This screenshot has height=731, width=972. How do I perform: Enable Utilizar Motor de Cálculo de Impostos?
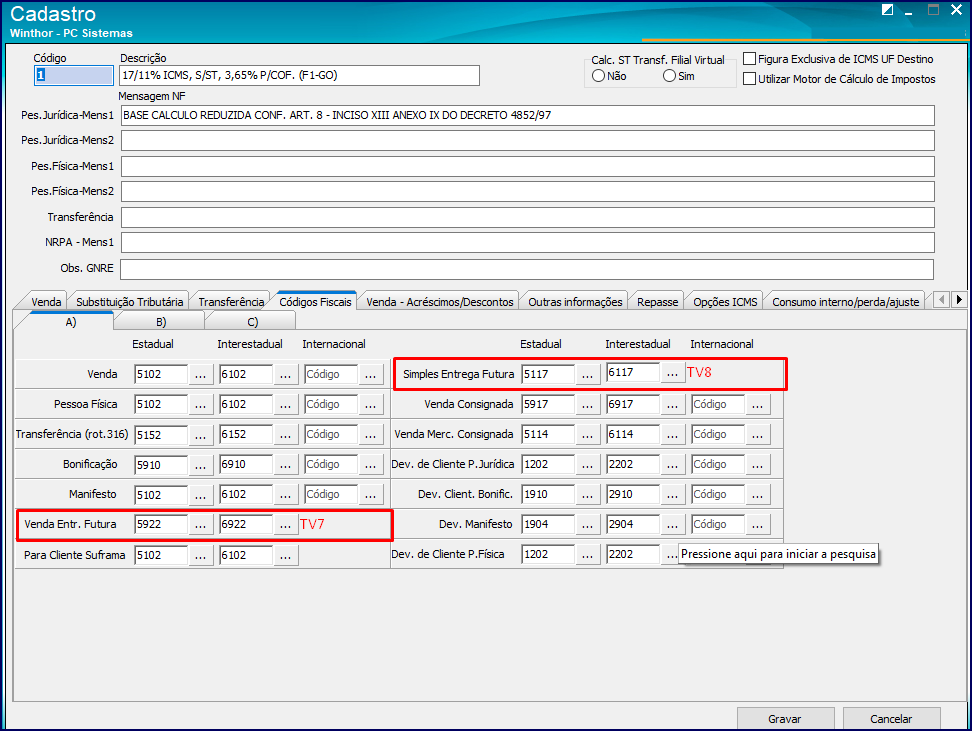coord(749,79)
